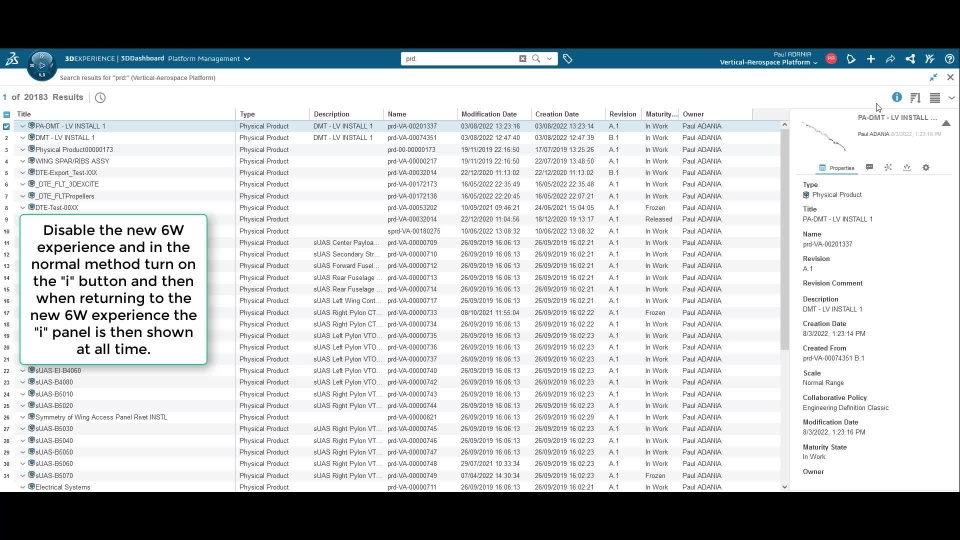Clear the search field text

point(522,59)
